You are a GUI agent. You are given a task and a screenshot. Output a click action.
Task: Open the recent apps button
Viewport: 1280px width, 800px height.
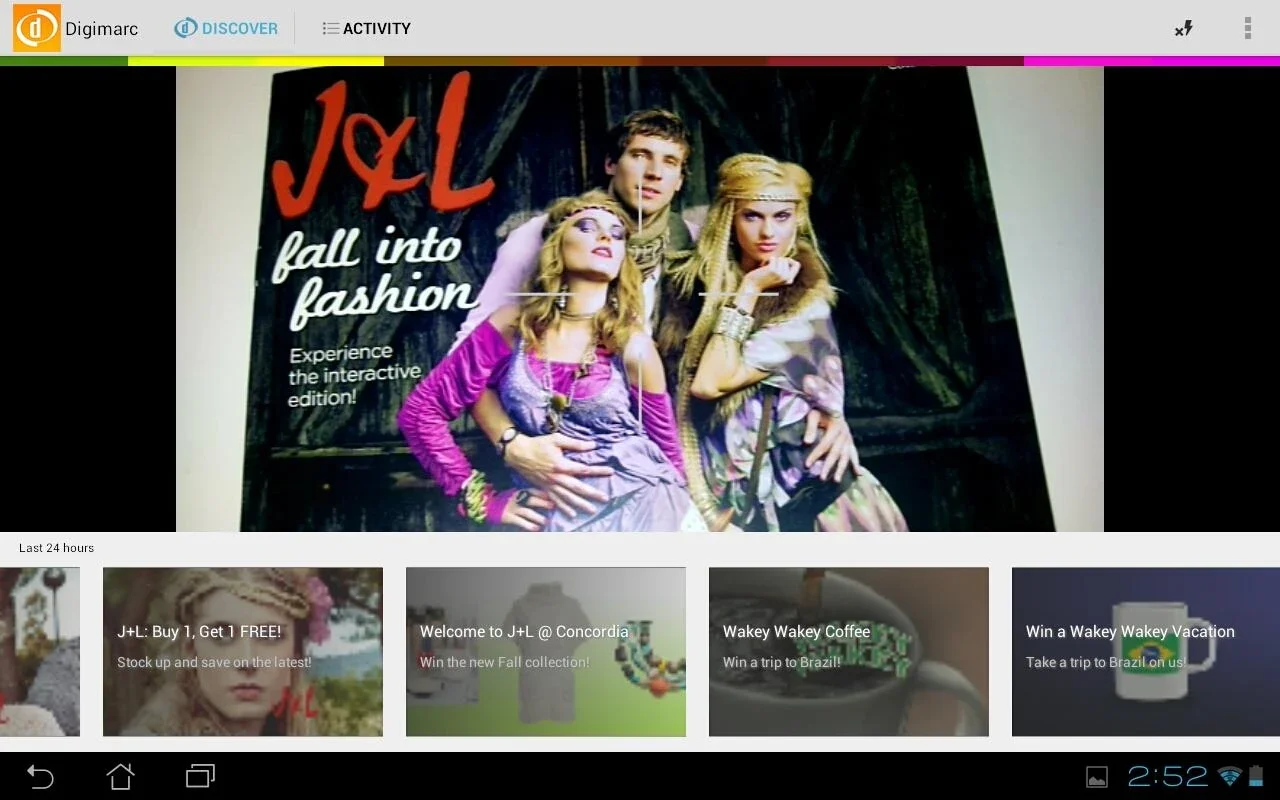[201, 776]
